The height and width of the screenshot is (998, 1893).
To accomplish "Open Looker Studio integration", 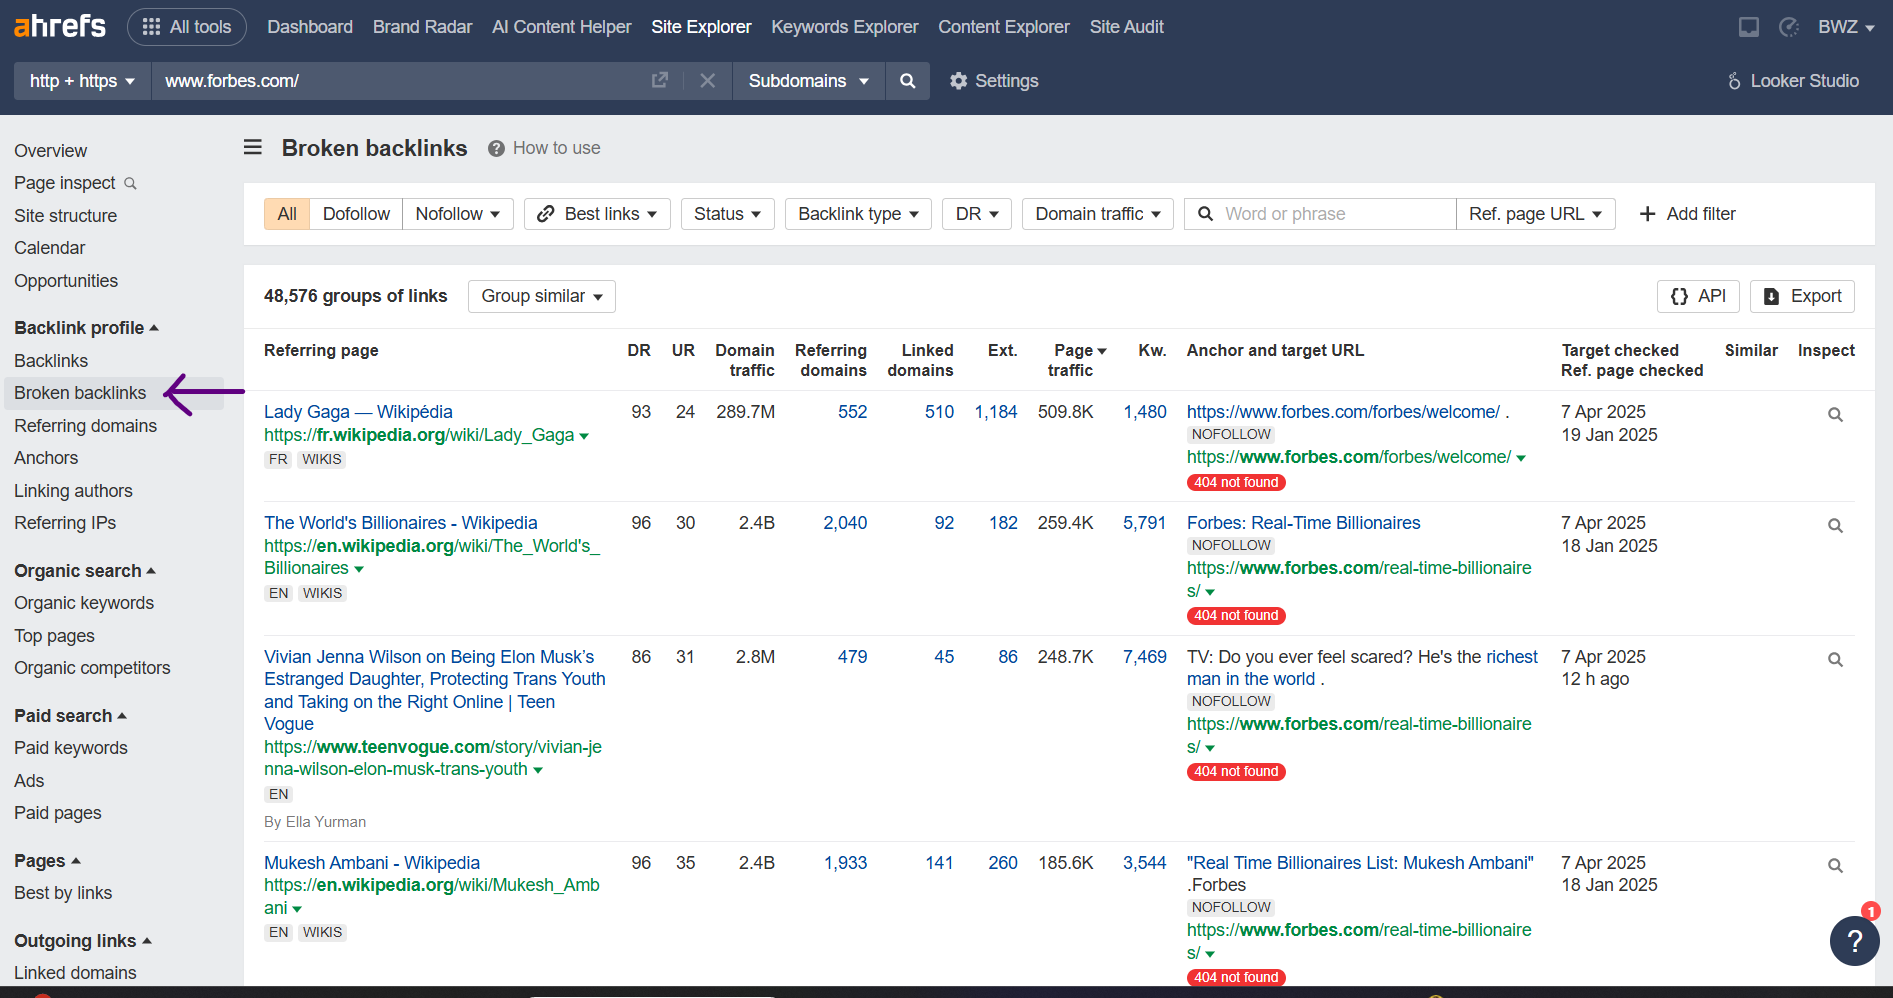I will coord(1793,81).
